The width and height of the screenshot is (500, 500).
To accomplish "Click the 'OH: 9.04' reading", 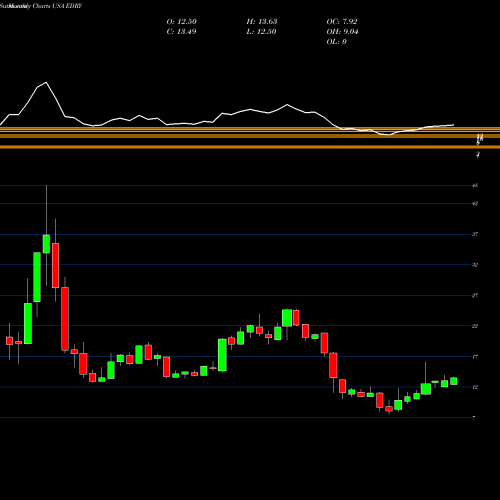I will 343,32.
